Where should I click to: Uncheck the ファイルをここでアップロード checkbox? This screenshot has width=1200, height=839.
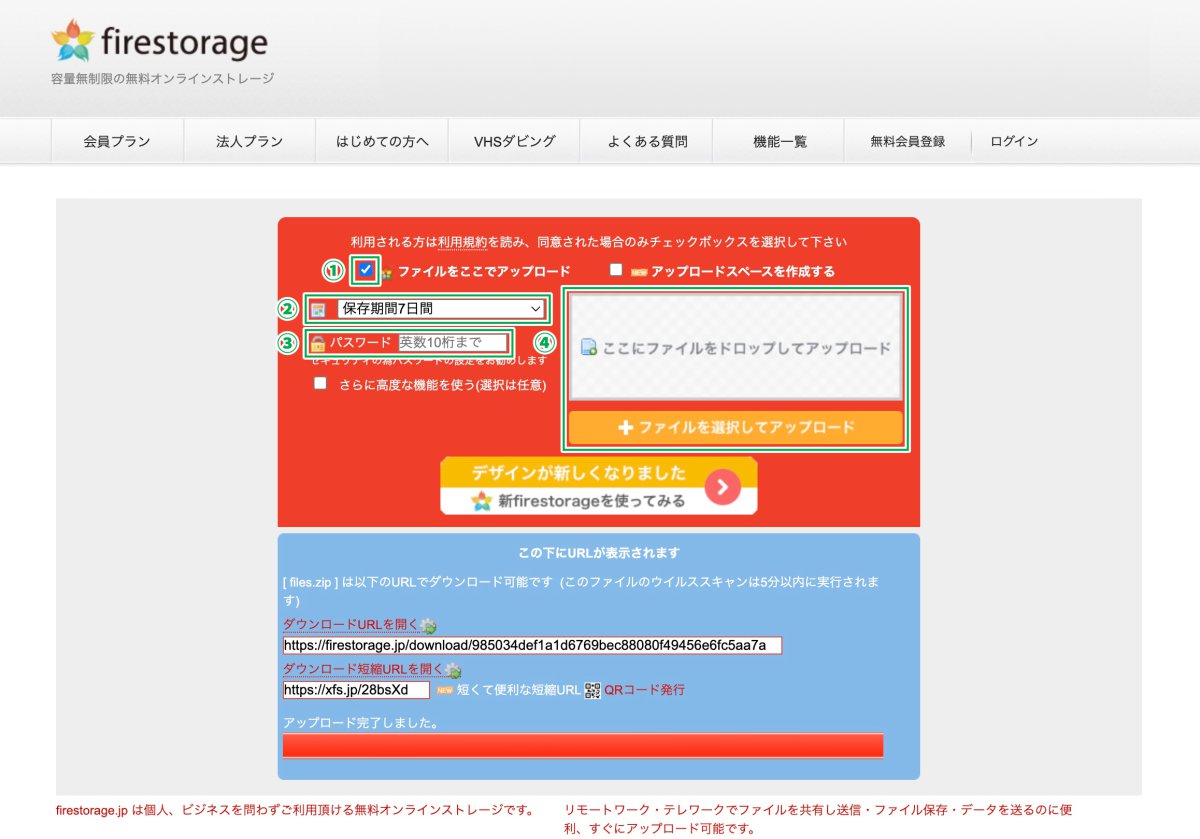(x=366, y=269)
